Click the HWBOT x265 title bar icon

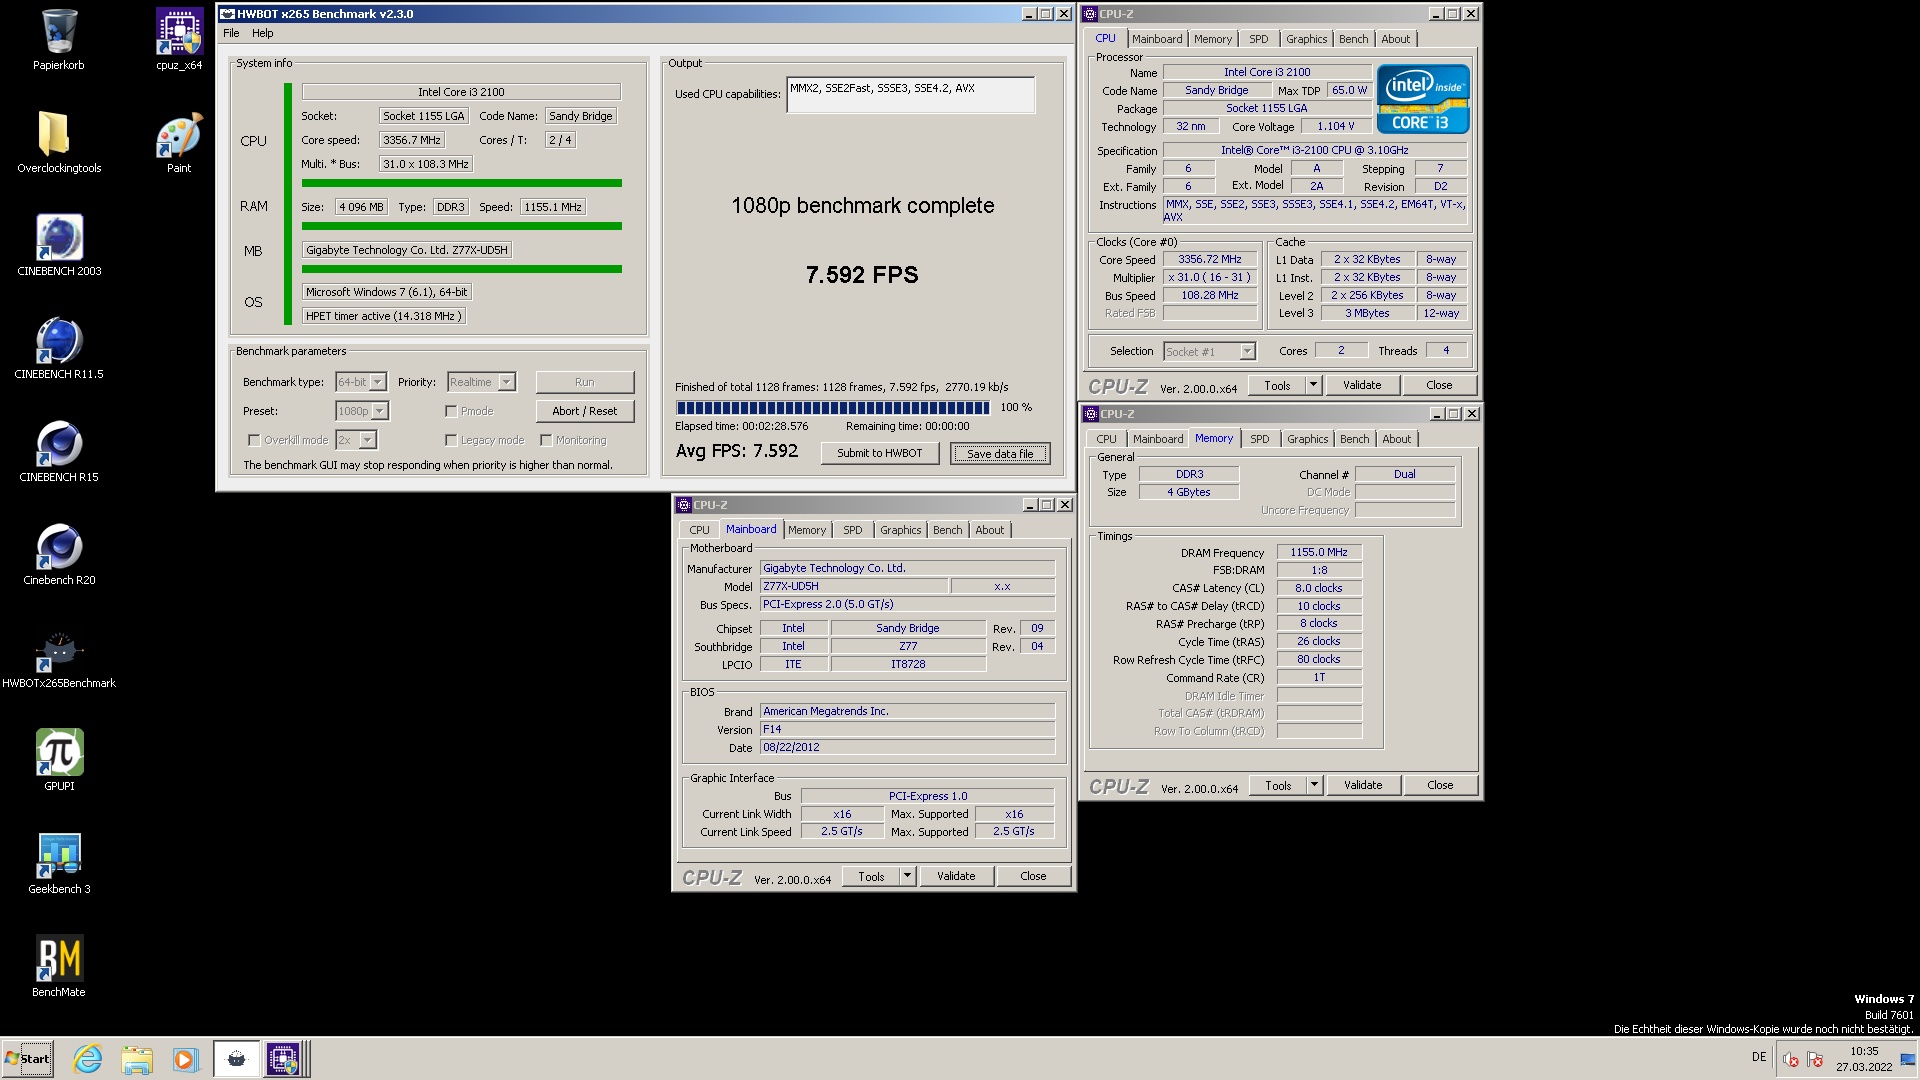click(227, 14)
